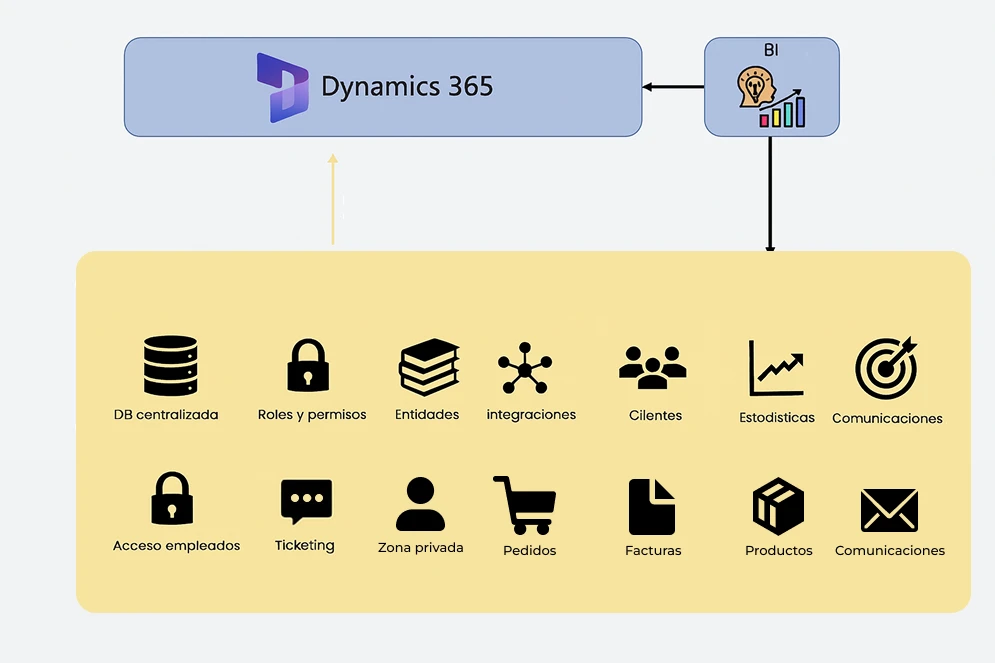The width and height of the screenshot is (995, 663).
Task: Click the "Dynamics 365" title text
Action: click(407, 87)
